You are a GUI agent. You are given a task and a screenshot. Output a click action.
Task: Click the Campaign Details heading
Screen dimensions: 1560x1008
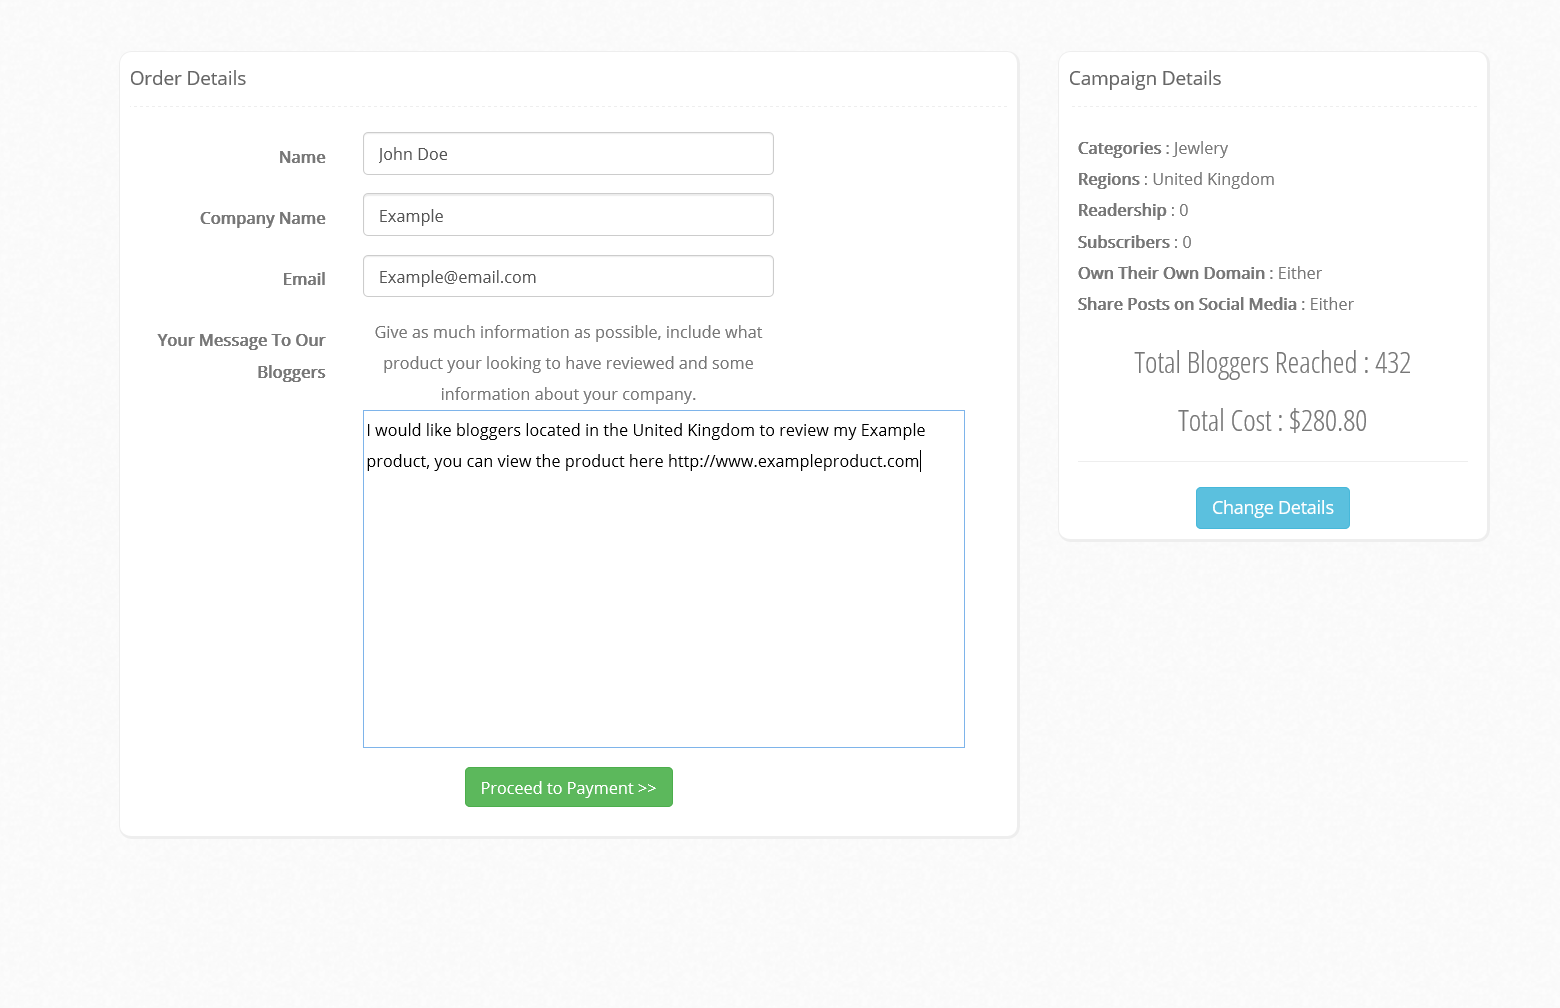[1145, 78]
